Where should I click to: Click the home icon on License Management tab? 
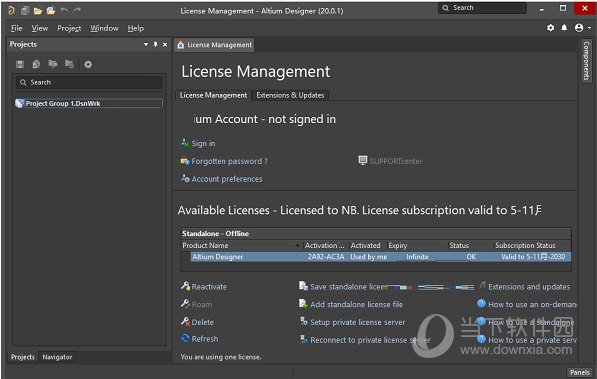pyautogui.click(x=181, y=45)
